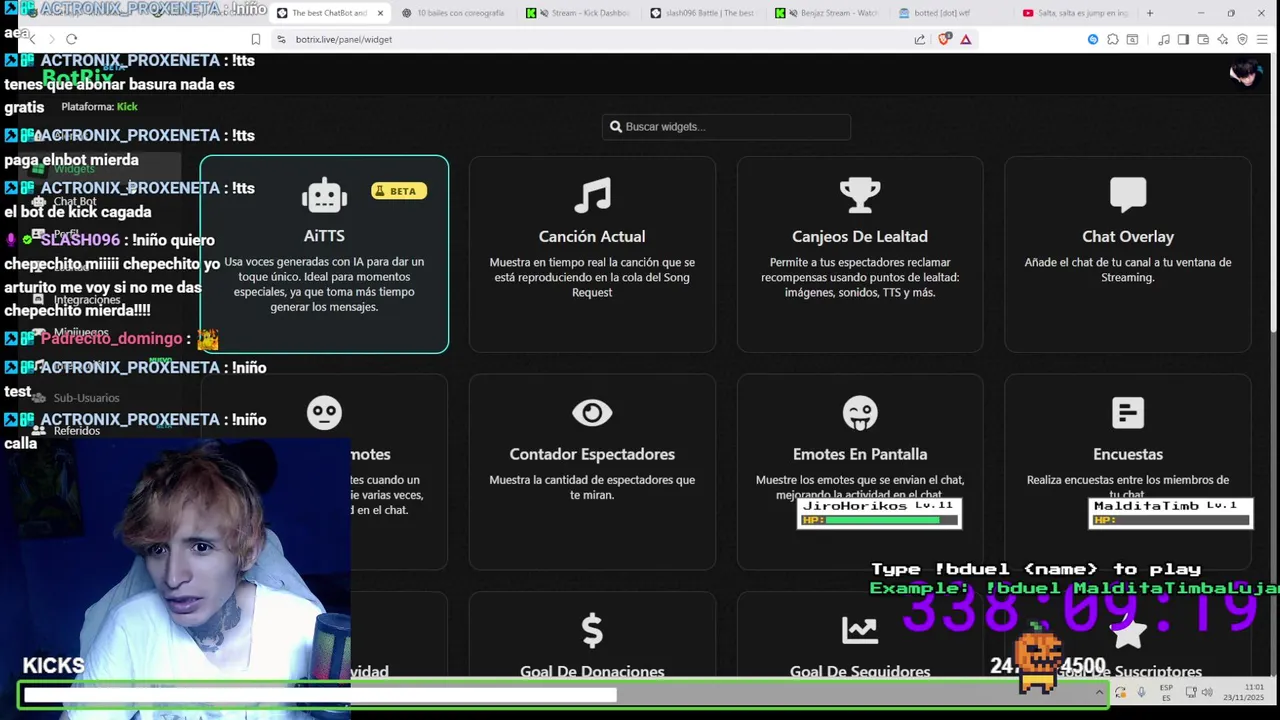The image size is (1280, 720).
Task: Open the browser hamburger menu
Action: tap(1262, 39)
